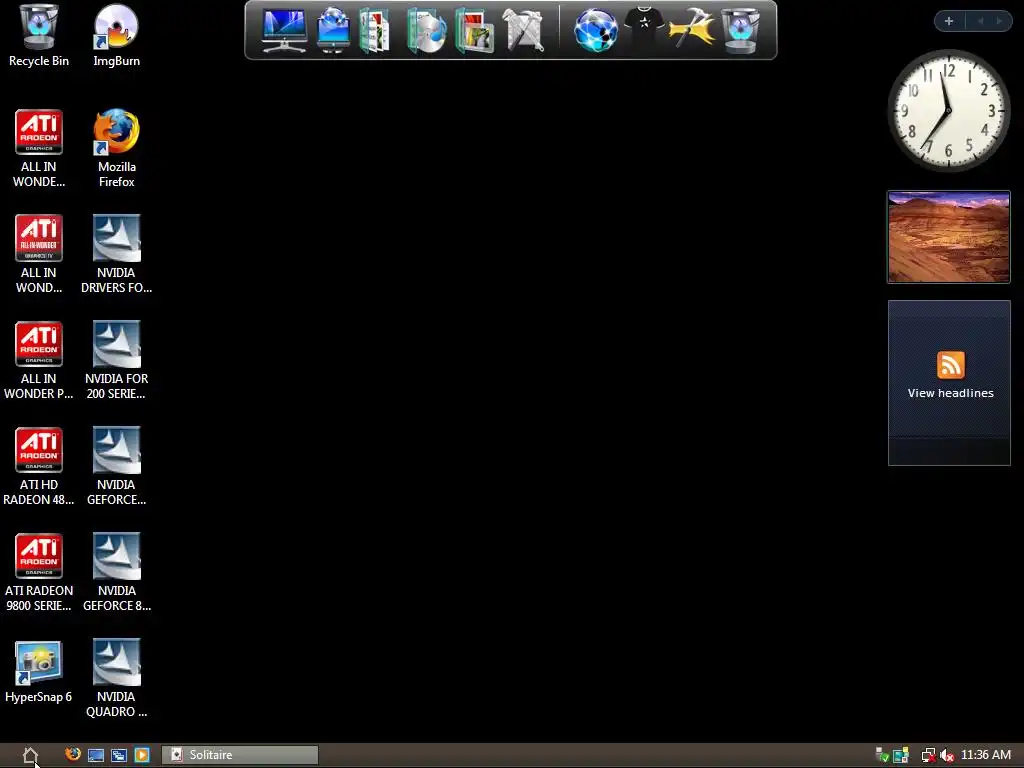The image size is (1024, 768).
Task: Click the house-shaped Start button
Action: 30,756
